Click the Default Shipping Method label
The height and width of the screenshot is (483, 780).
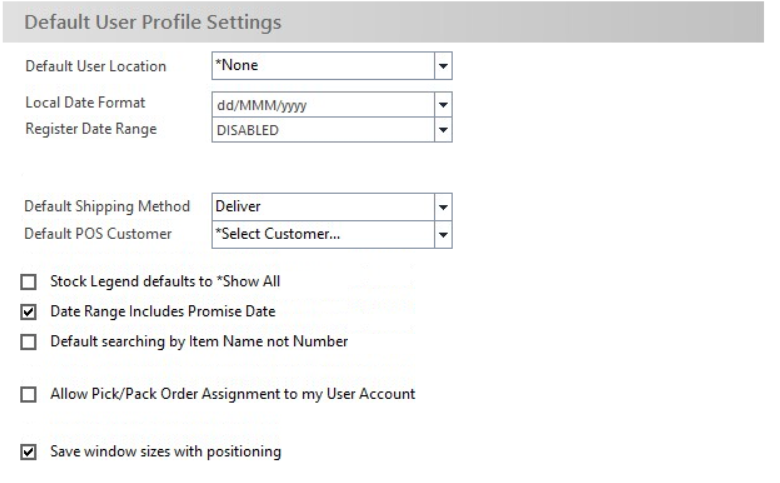pos(107,206)
